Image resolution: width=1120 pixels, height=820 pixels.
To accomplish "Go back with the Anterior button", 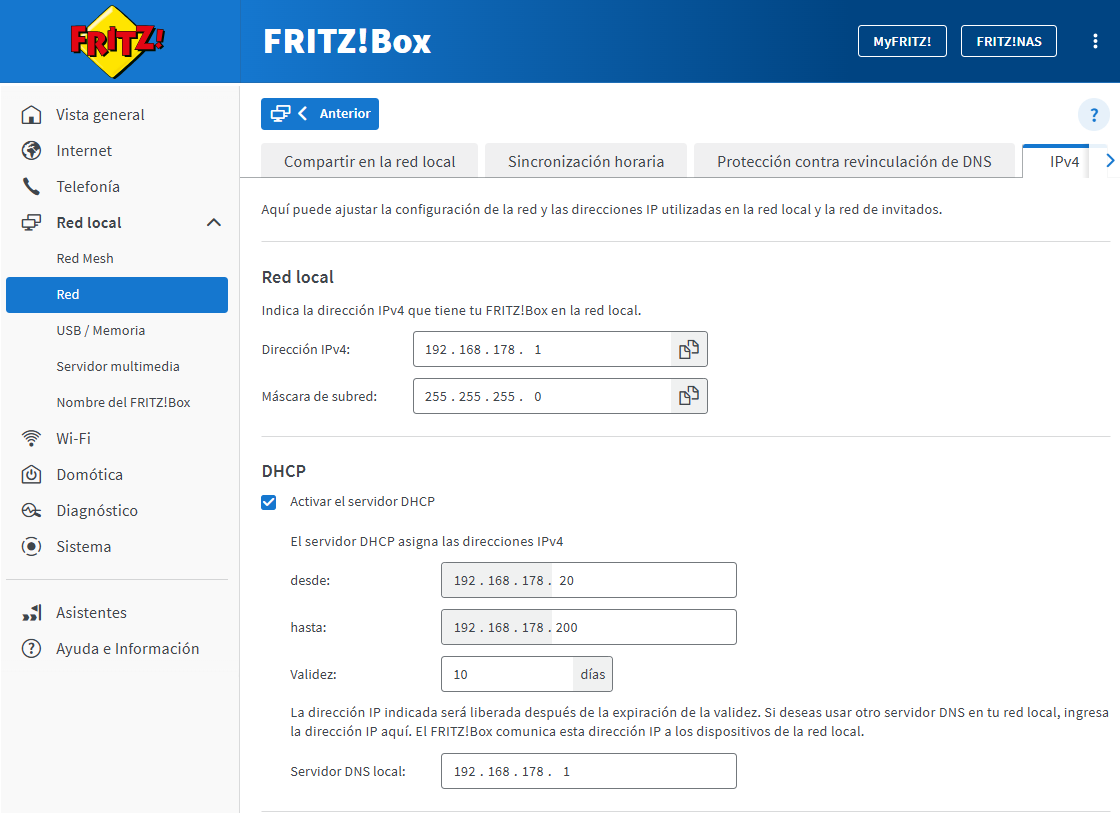I will point(320,114).
